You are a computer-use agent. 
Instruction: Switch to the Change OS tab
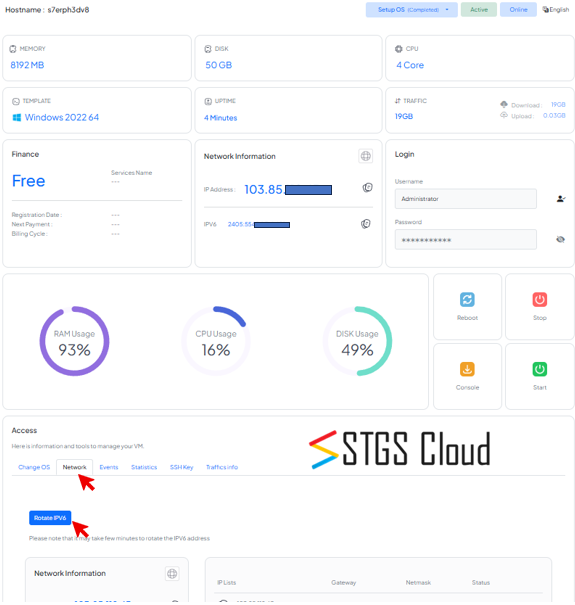(34, 467)
